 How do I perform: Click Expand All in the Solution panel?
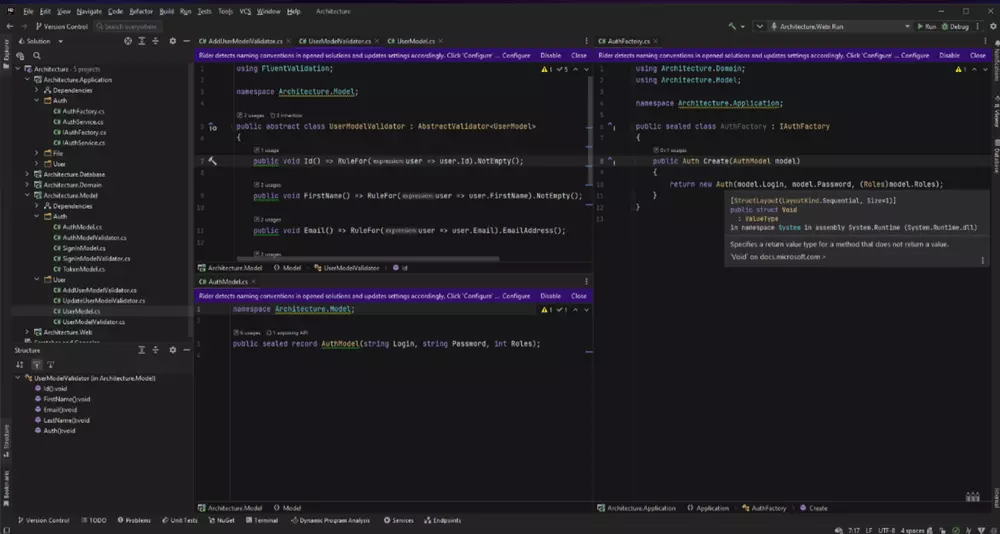(142, 41)
